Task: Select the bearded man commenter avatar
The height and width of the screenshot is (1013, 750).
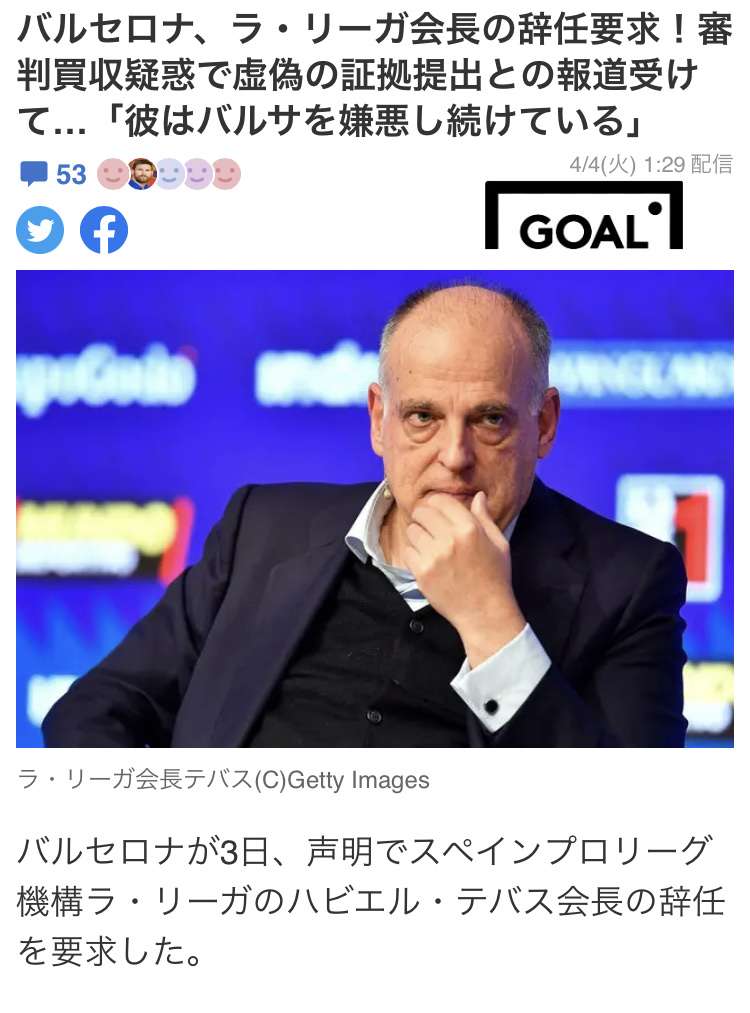Action: tap(141, 174)
